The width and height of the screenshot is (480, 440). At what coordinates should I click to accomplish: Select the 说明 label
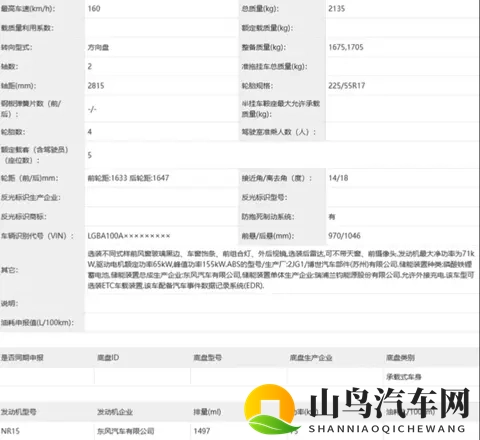coord(10,303)
